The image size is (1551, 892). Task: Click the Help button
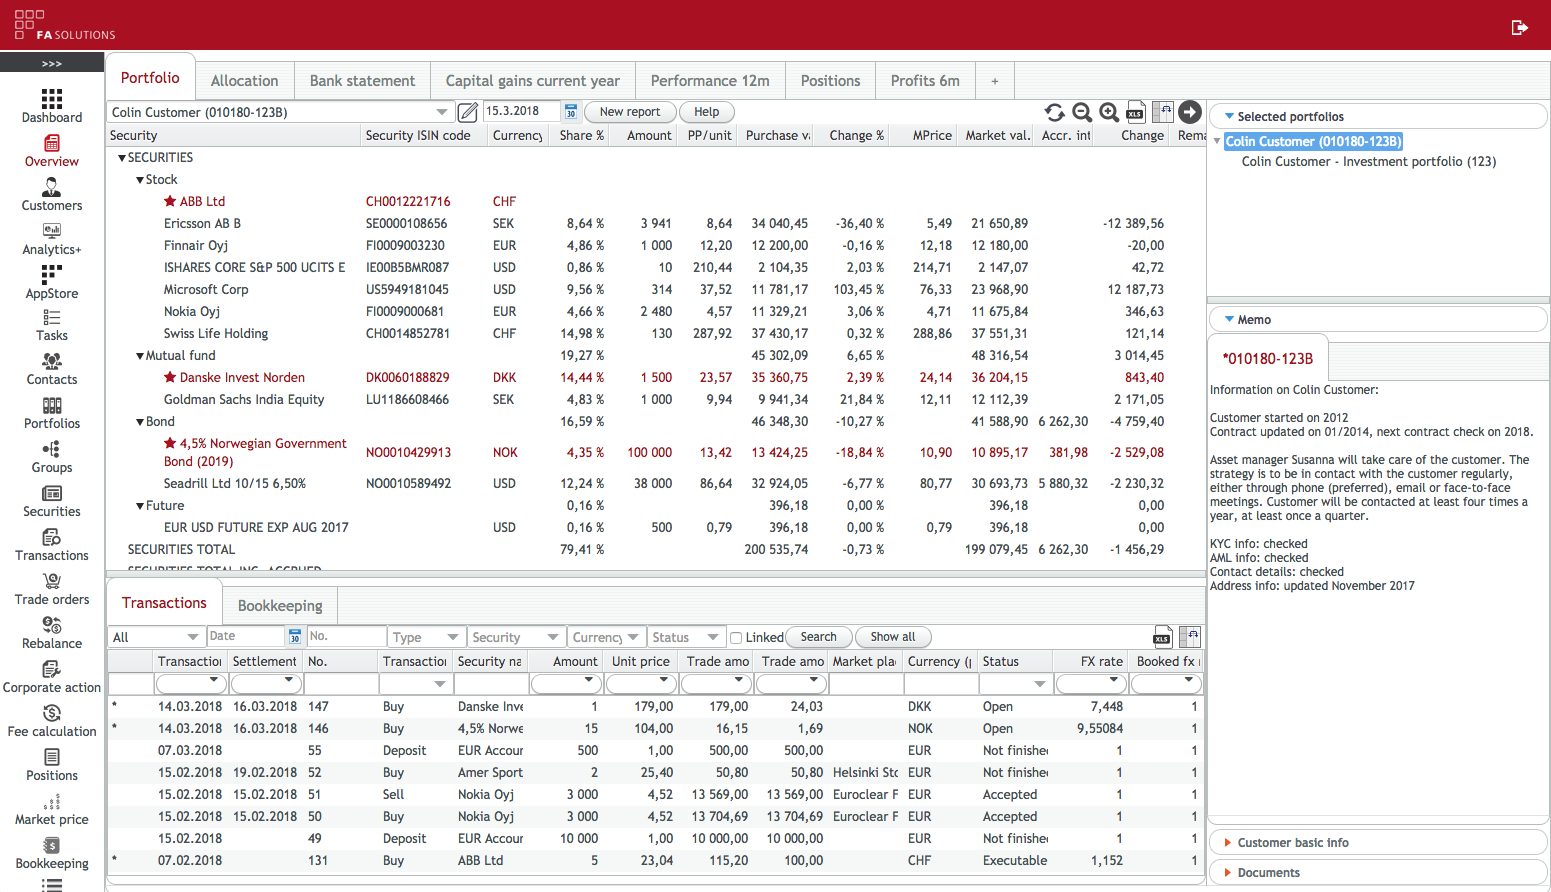(x=707, y=112)
